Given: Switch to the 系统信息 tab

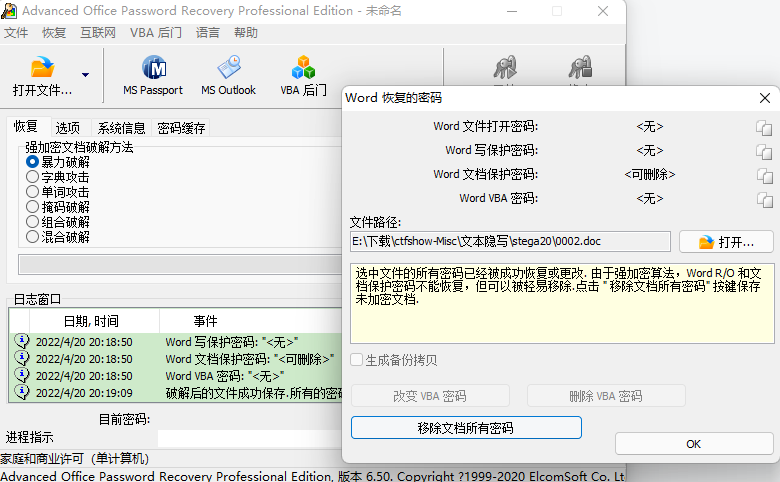Looking at the screenshot, I should click(121, 128).
